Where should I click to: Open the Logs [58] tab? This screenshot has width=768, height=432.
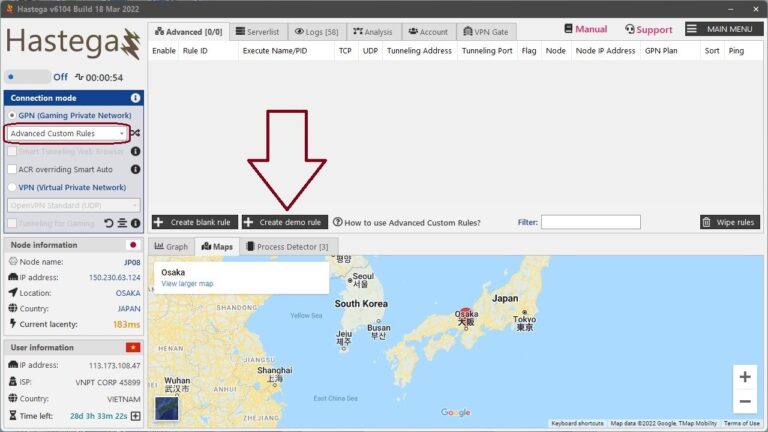317,32
